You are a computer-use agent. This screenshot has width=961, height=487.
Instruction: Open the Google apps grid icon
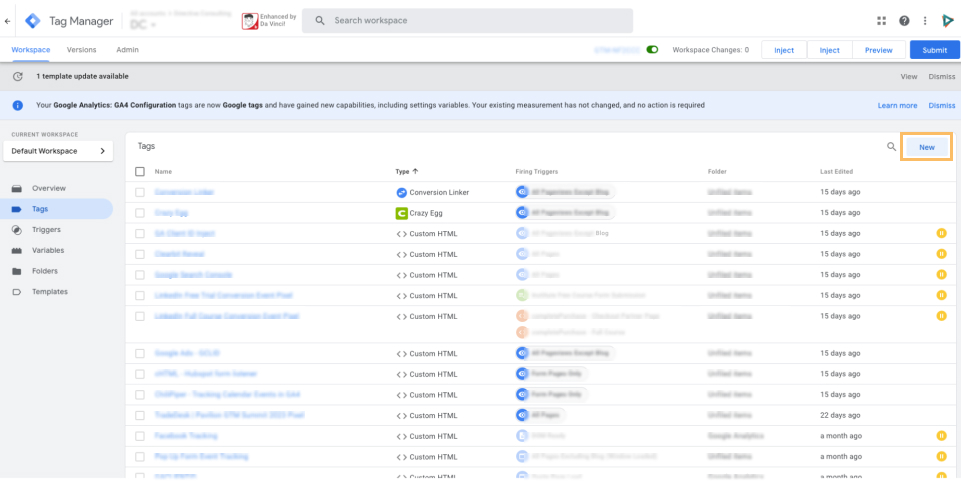point(881,21)
